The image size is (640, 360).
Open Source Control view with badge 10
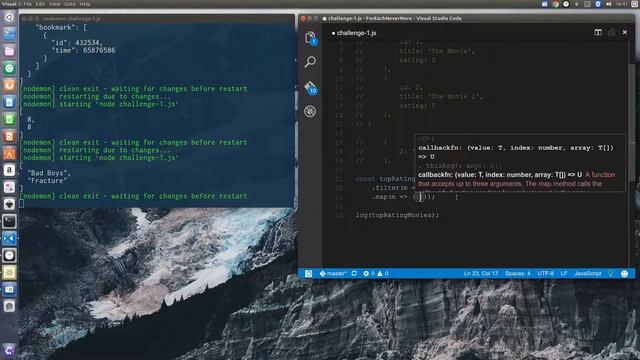tap(310, 87)
